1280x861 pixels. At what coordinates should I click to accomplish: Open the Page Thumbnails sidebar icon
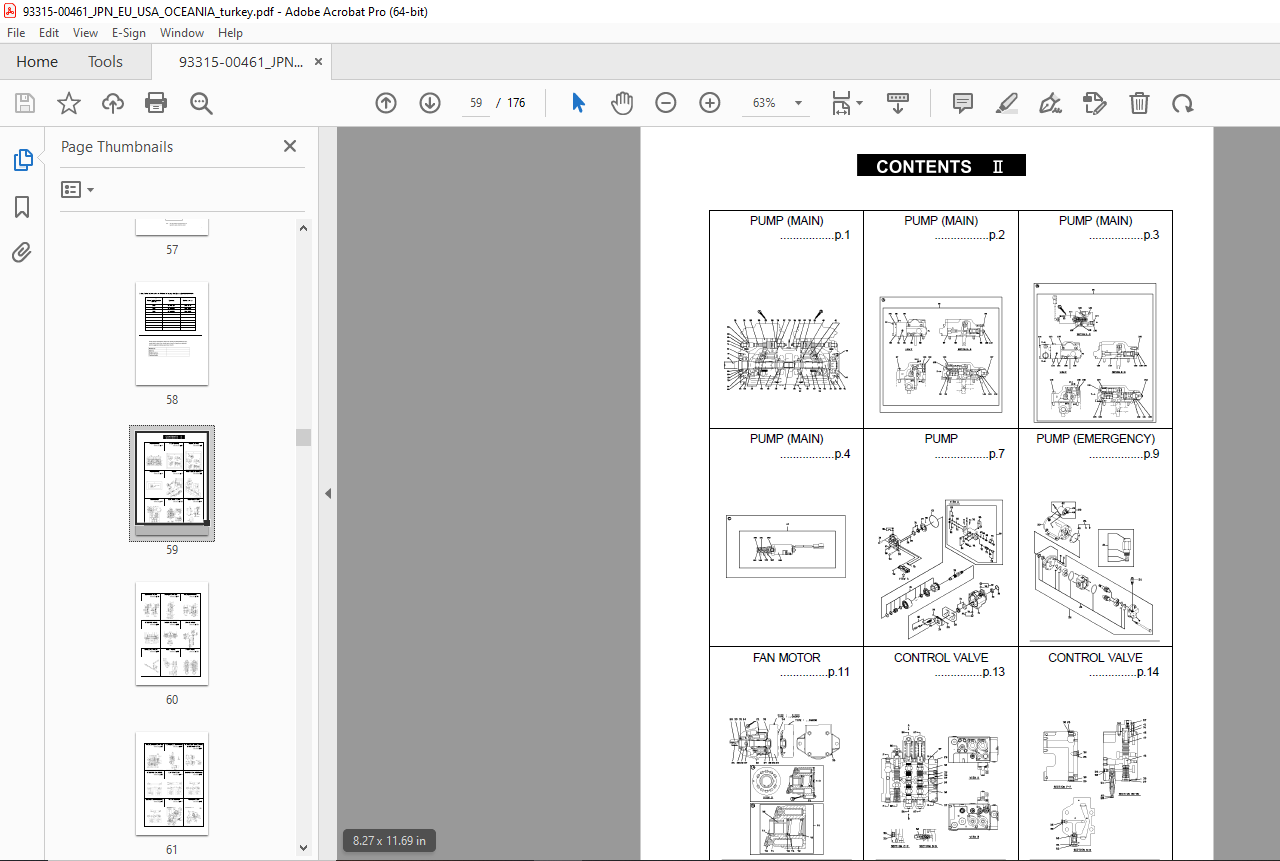22,159
